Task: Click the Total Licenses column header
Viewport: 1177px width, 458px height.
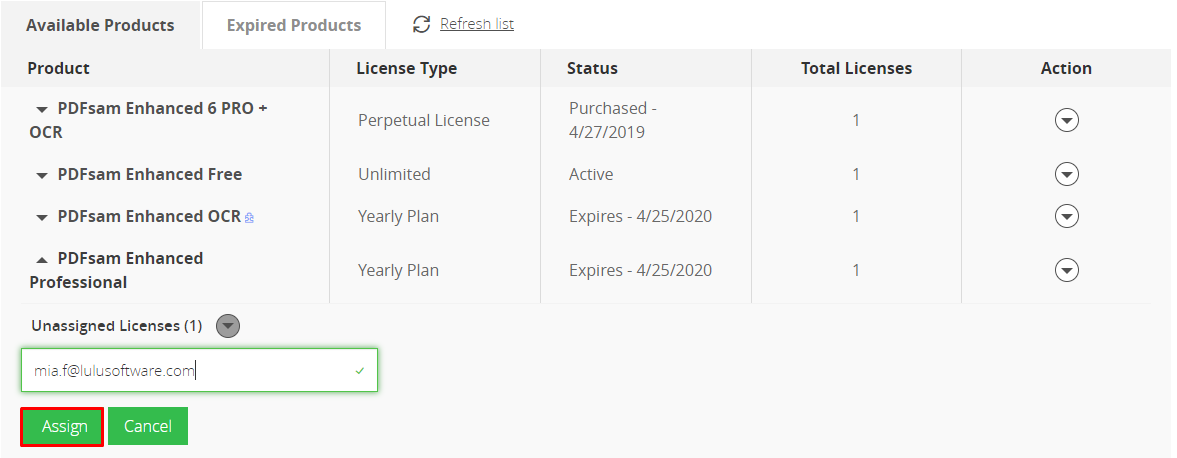Action: point(856,68)
